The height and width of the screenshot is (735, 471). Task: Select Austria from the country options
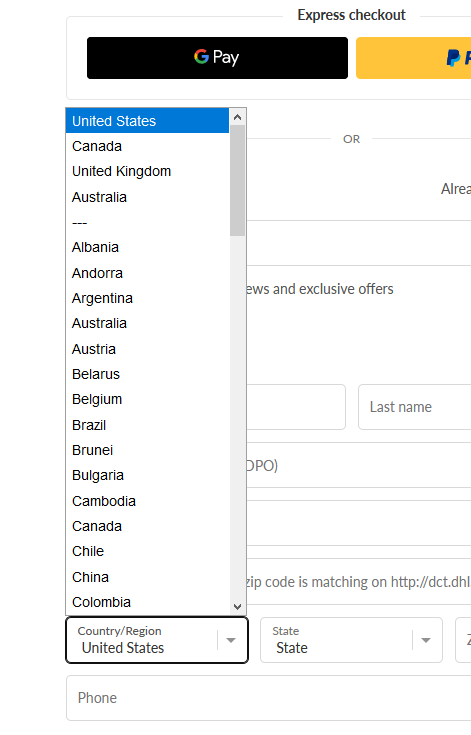point(147,349)
